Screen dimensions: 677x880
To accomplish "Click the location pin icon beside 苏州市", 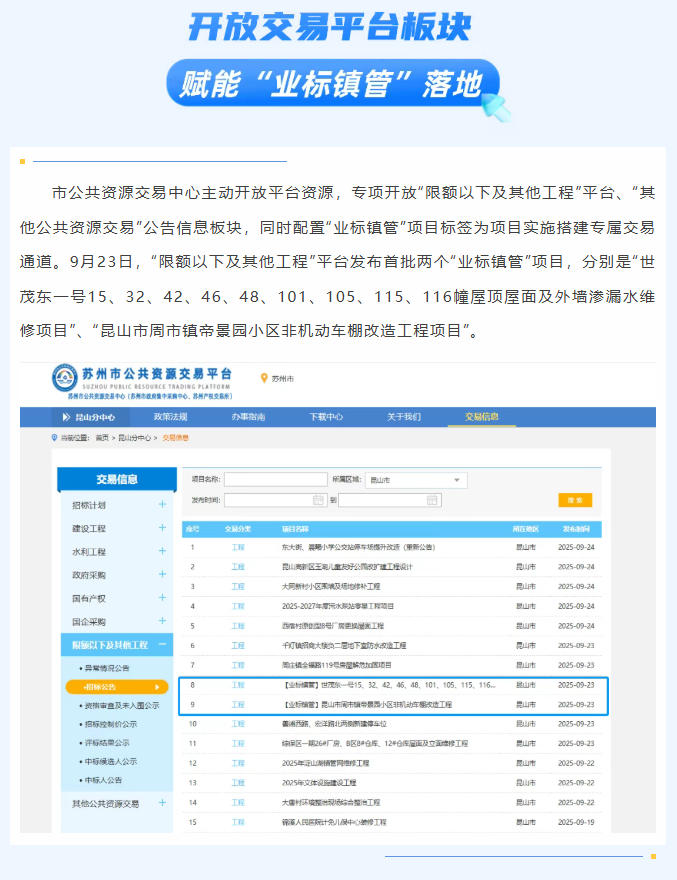I will pyautogui.click(x=264, y=378).
